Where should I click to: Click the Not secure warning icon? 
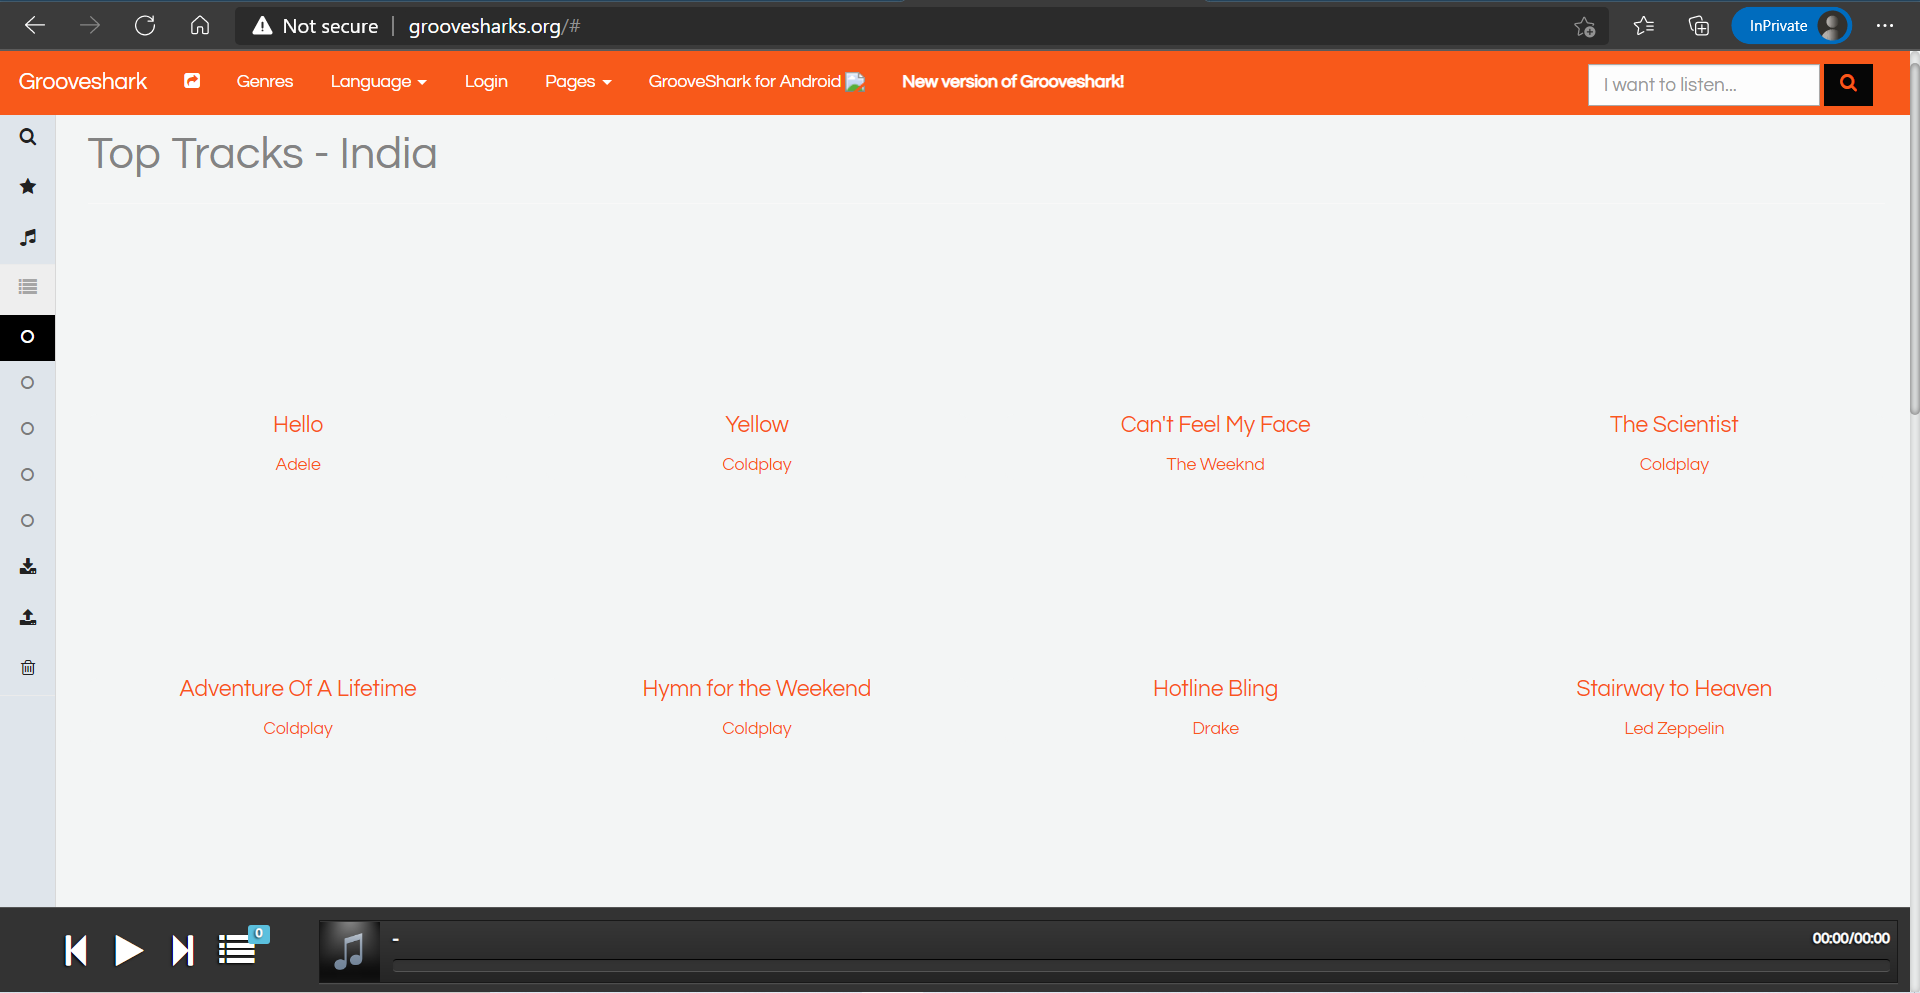(262, 26)
